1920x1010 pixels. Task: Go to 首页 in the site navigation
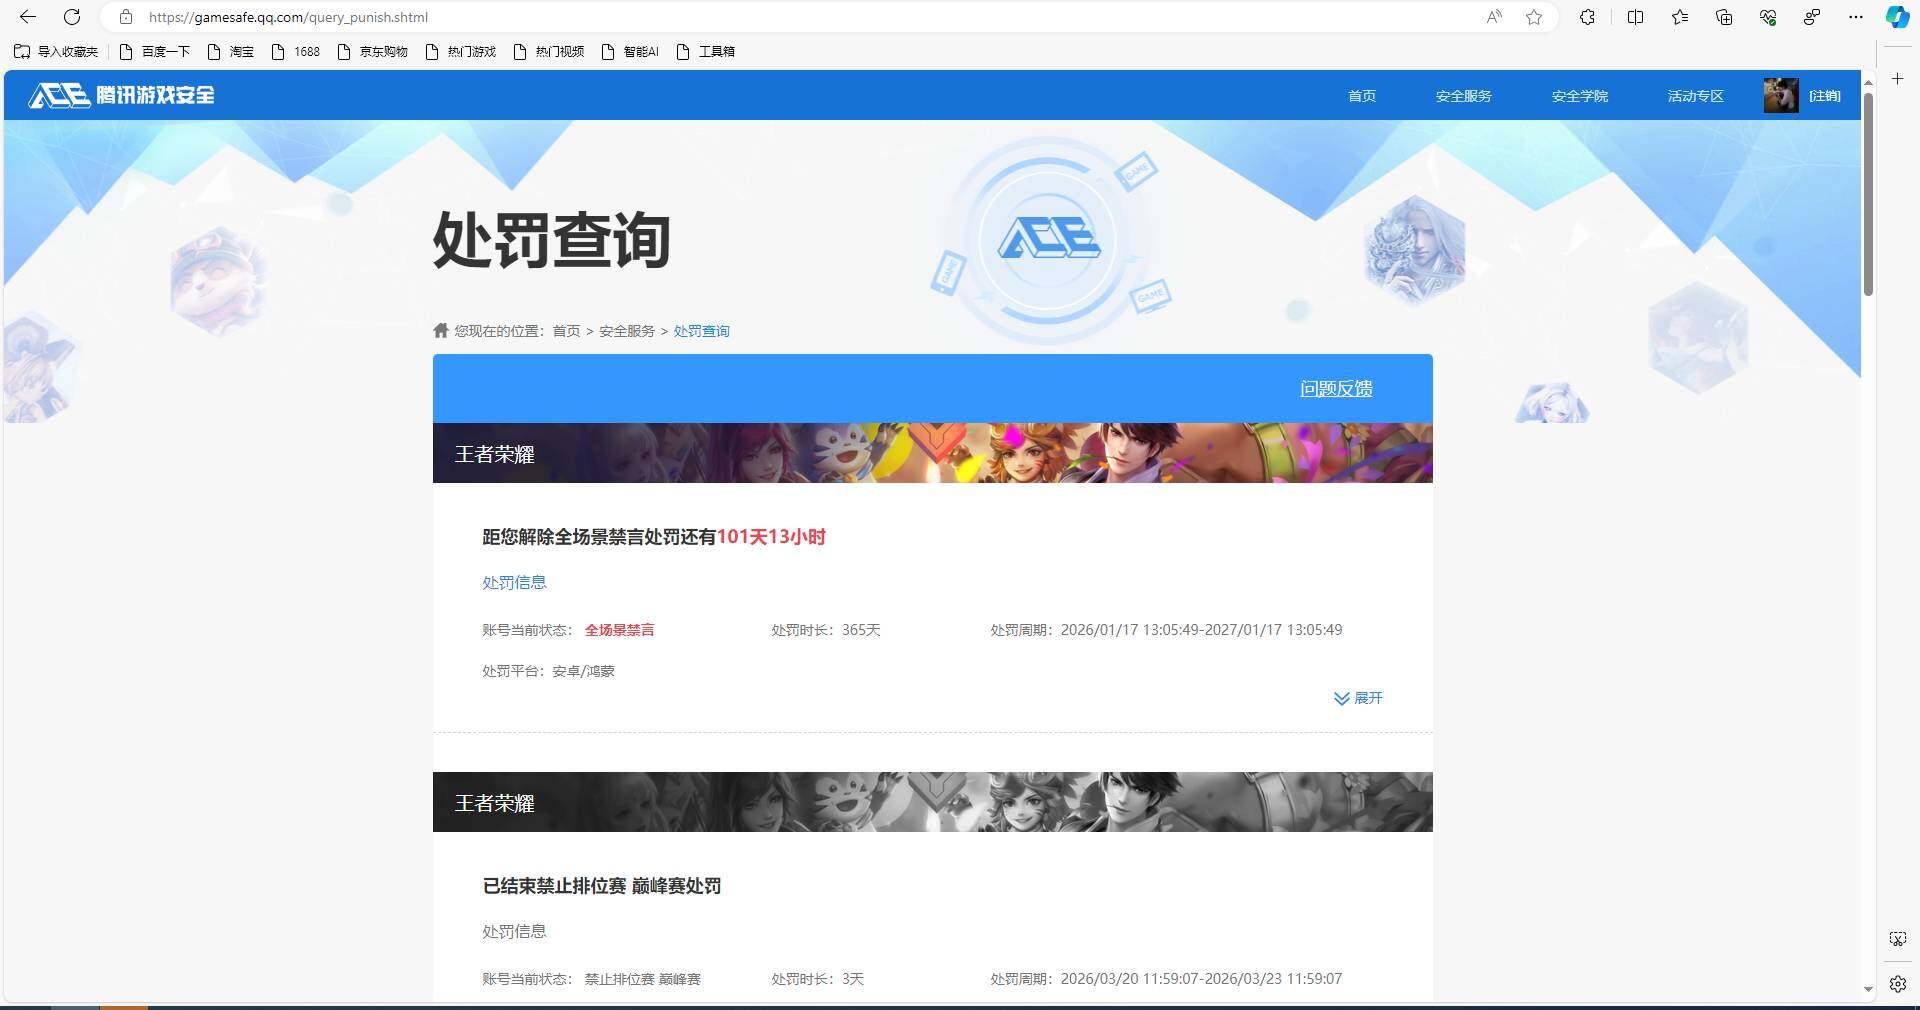(x=1362, y=96)
